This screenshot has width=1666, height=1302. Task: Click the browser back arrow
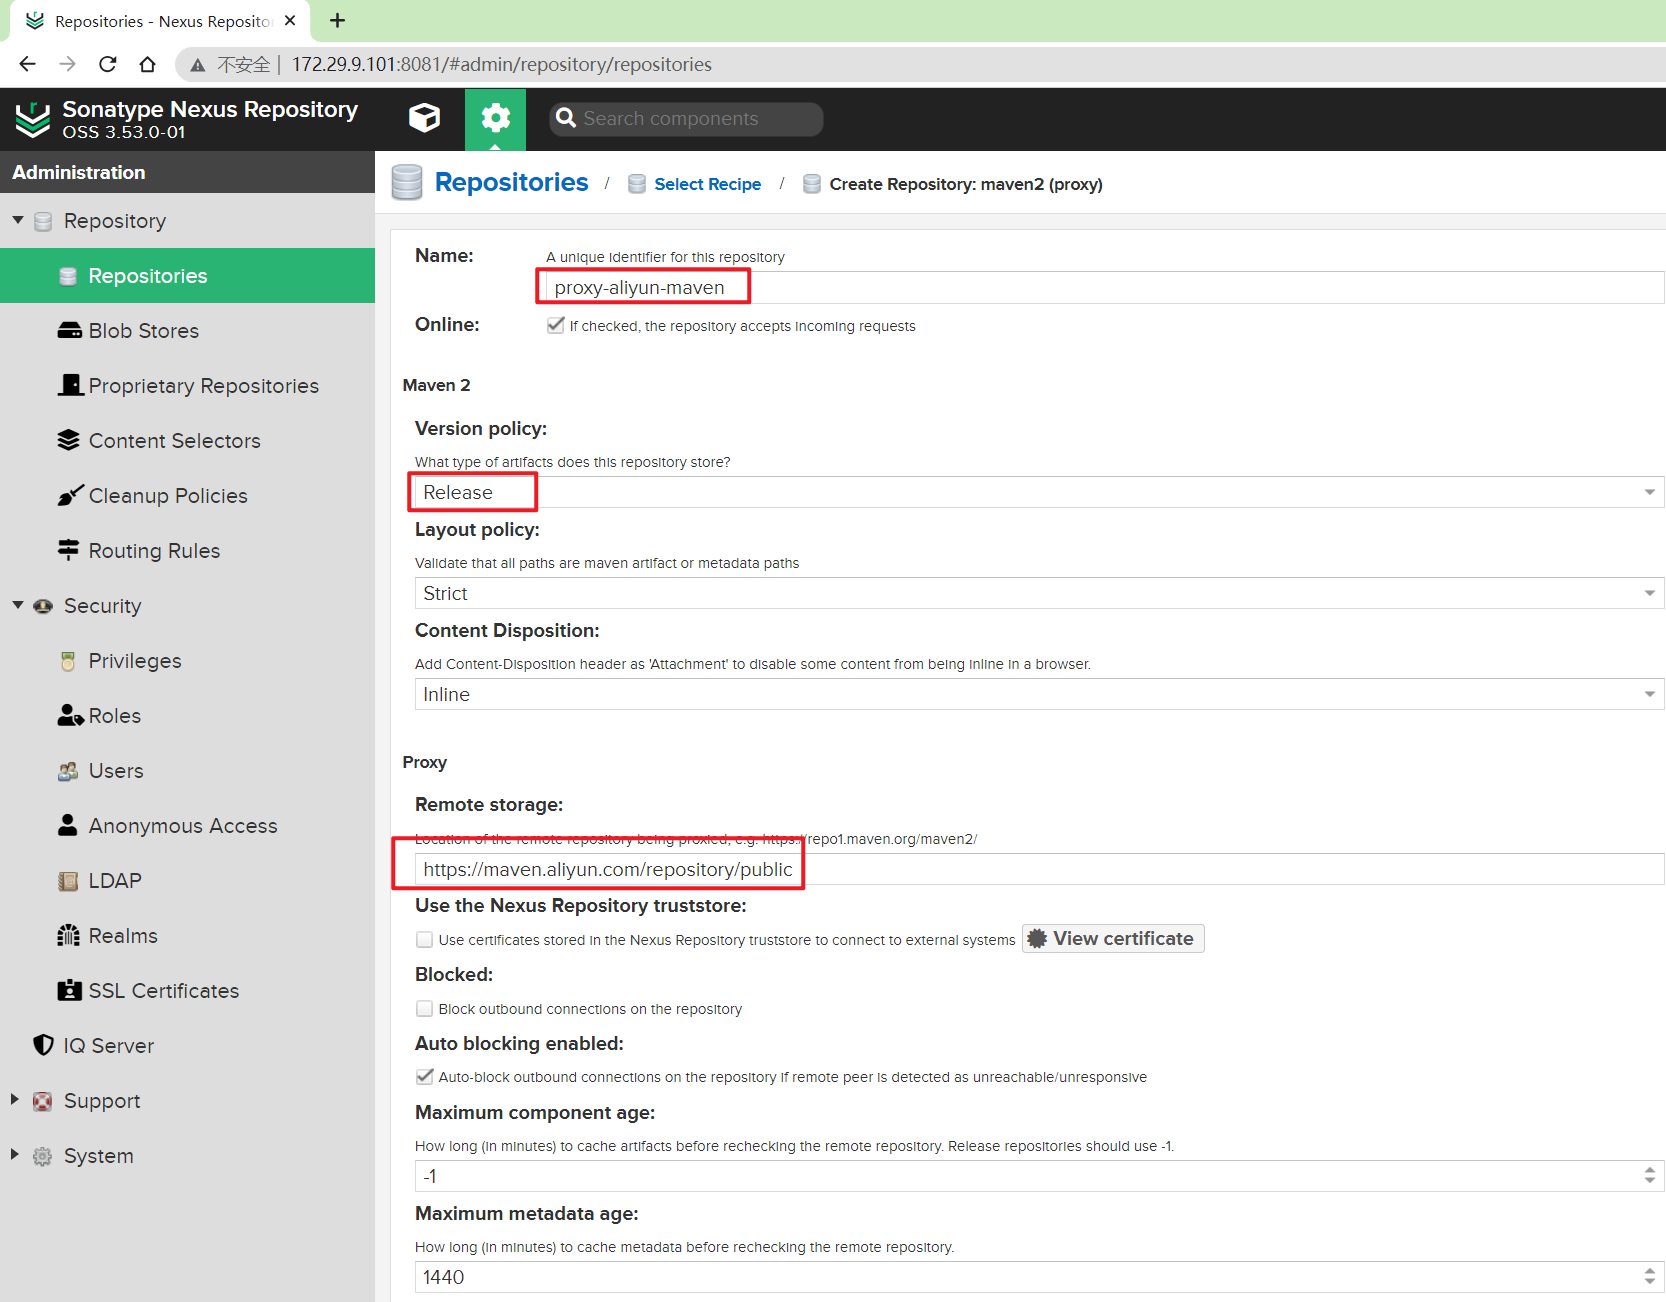[27, 64]
